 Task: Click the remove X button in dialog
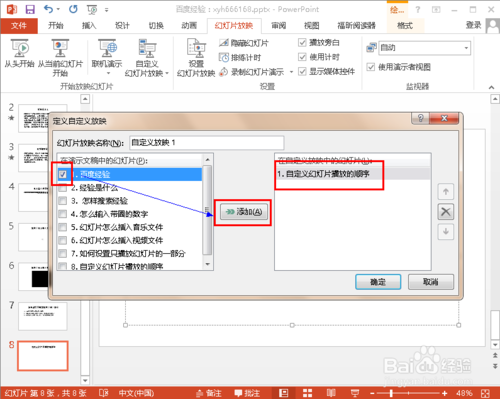coord(446,211)
